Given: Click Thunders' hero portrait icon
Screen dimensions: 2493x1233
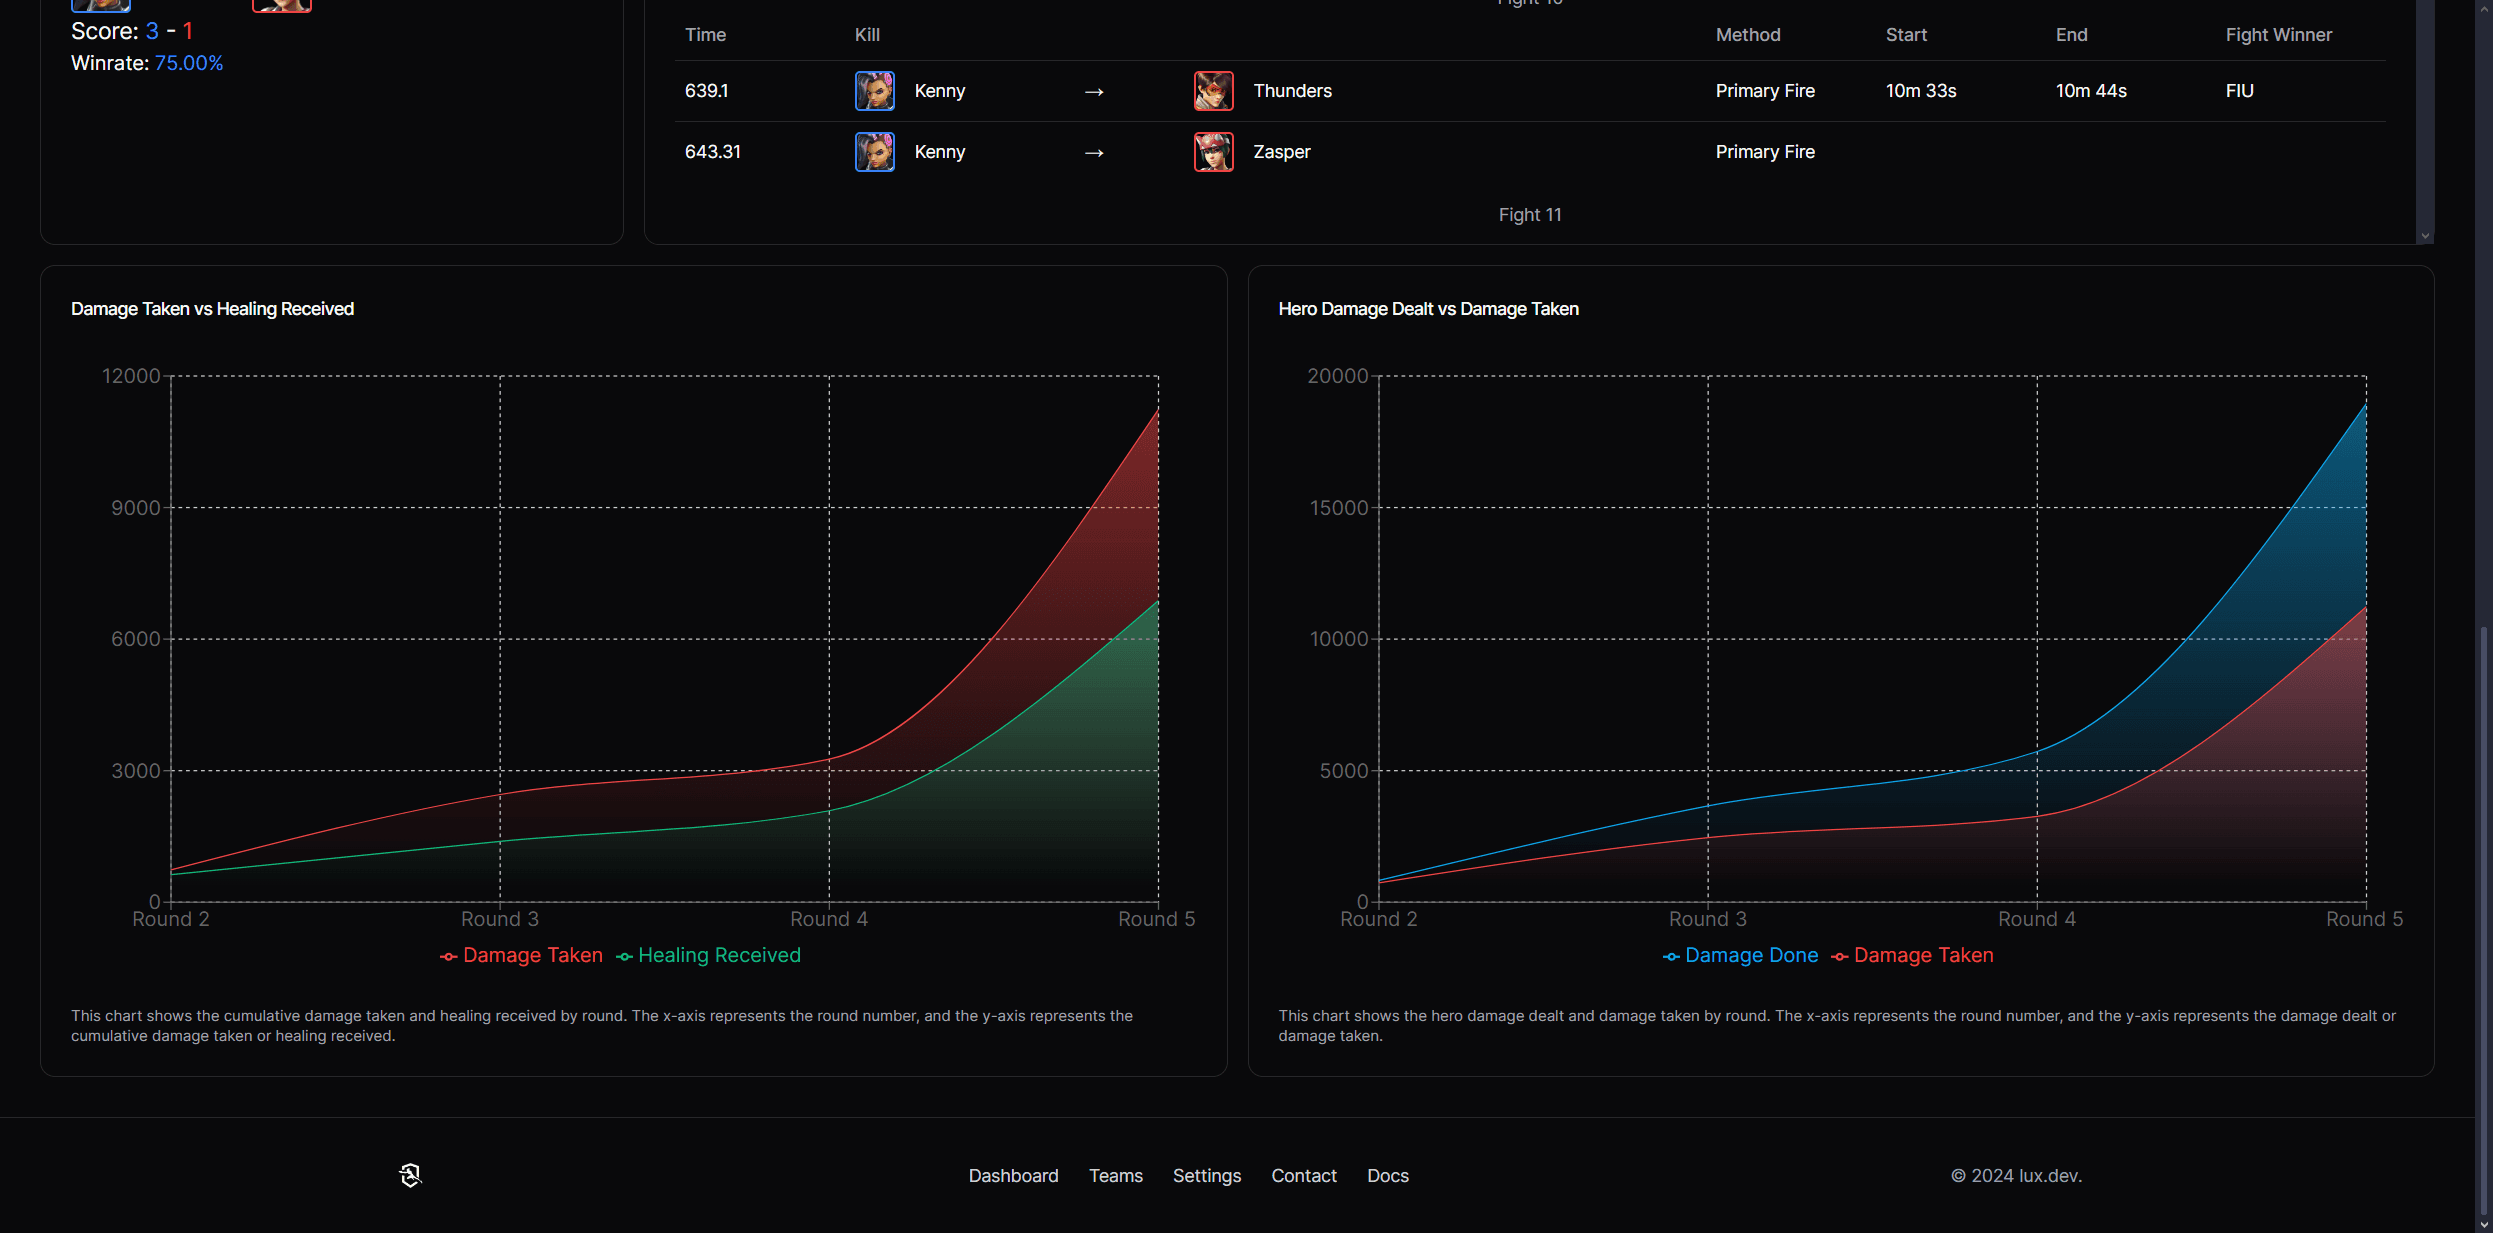Looking at the screenshot, I should (1214, 91).
